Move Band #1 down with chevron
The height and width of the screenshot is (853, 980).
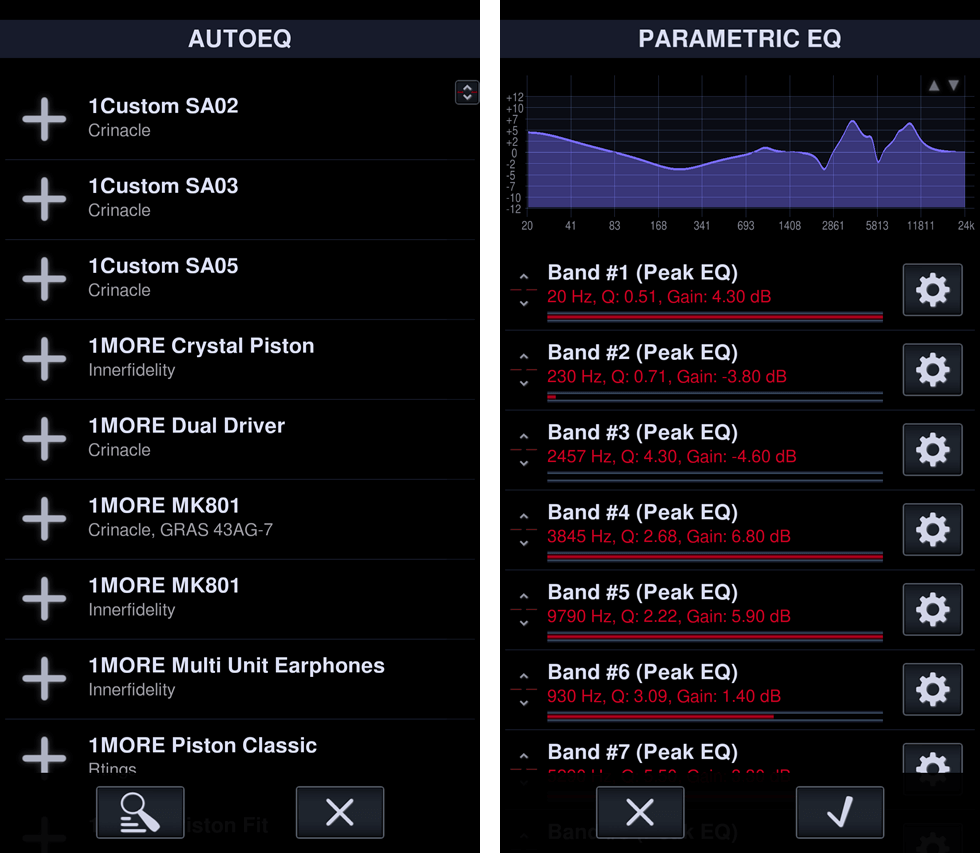pyautogui.click(x=524, y=304)
